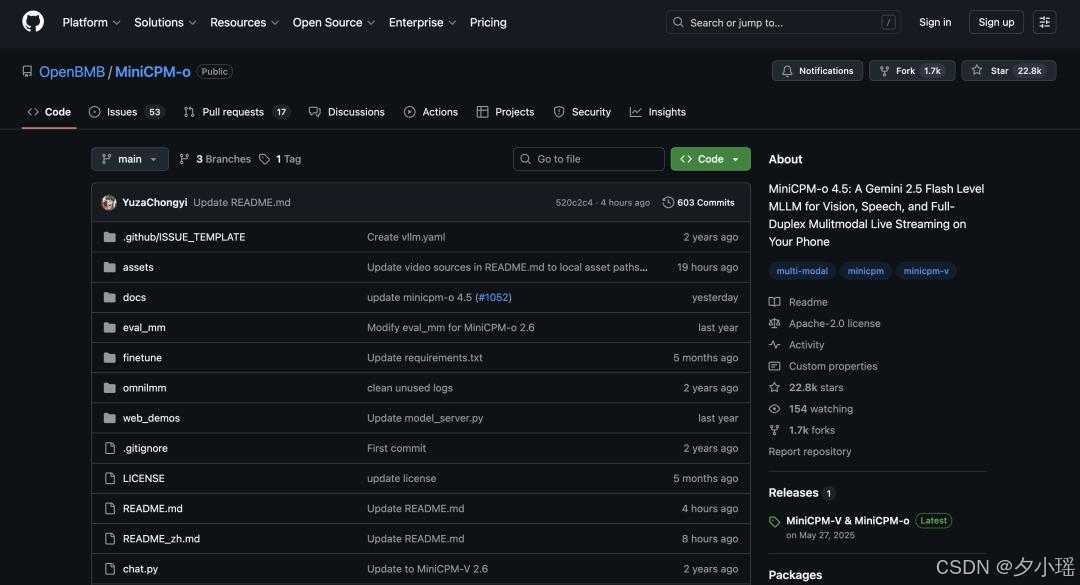
Task: Click the docs folder icon
Action: pyautogui.click(x=110, y=298)
